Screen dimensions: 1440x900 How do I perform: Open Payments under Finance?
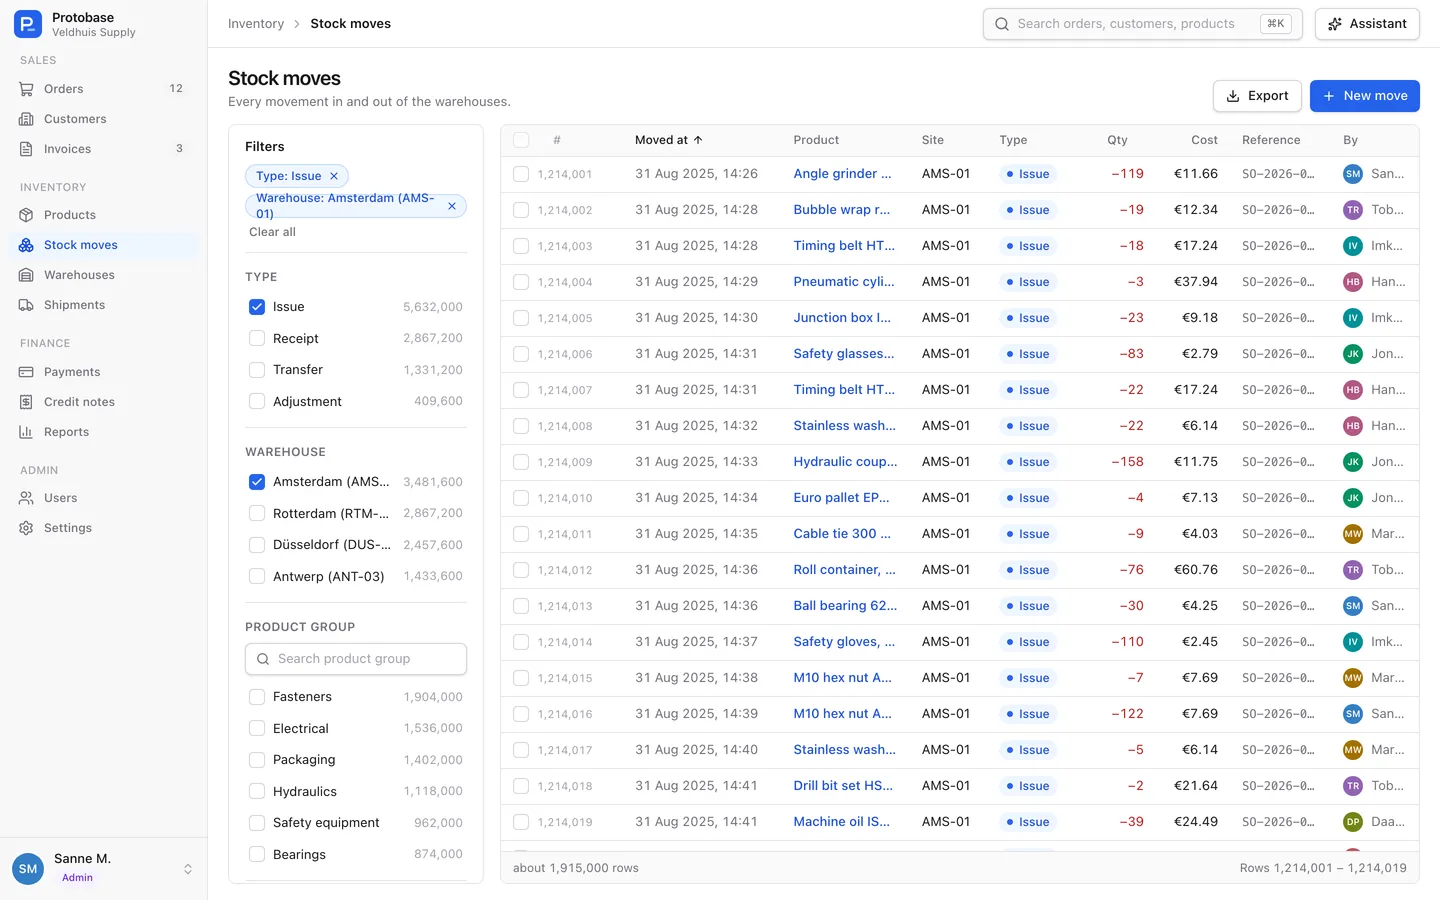click(x=103, y=372)
